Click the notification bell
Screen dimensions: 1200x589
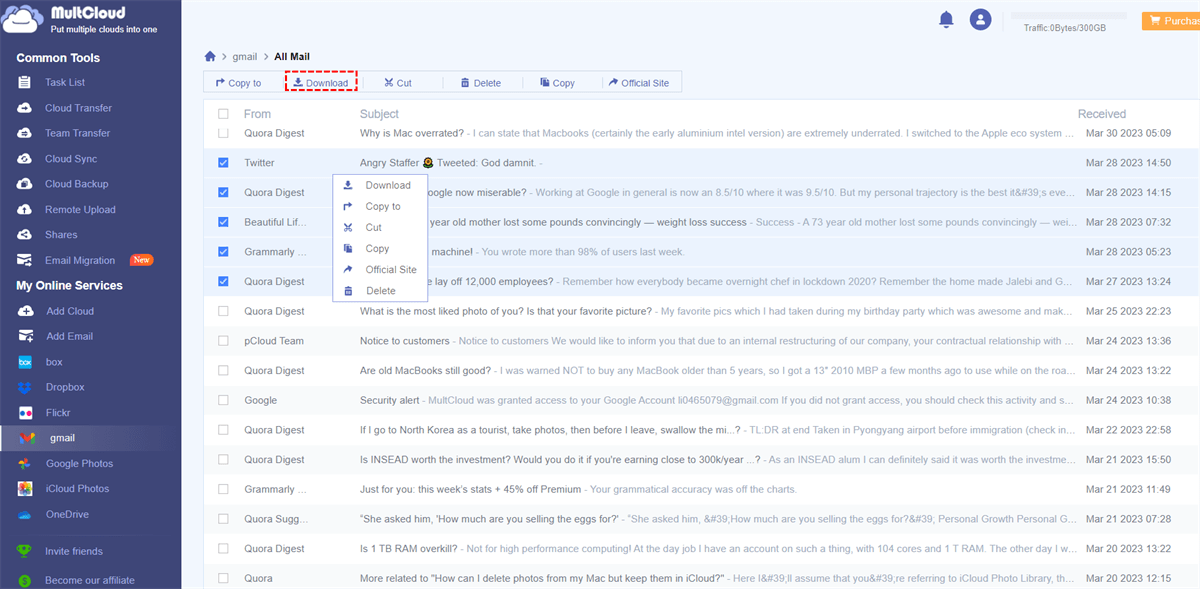[946, 19]
